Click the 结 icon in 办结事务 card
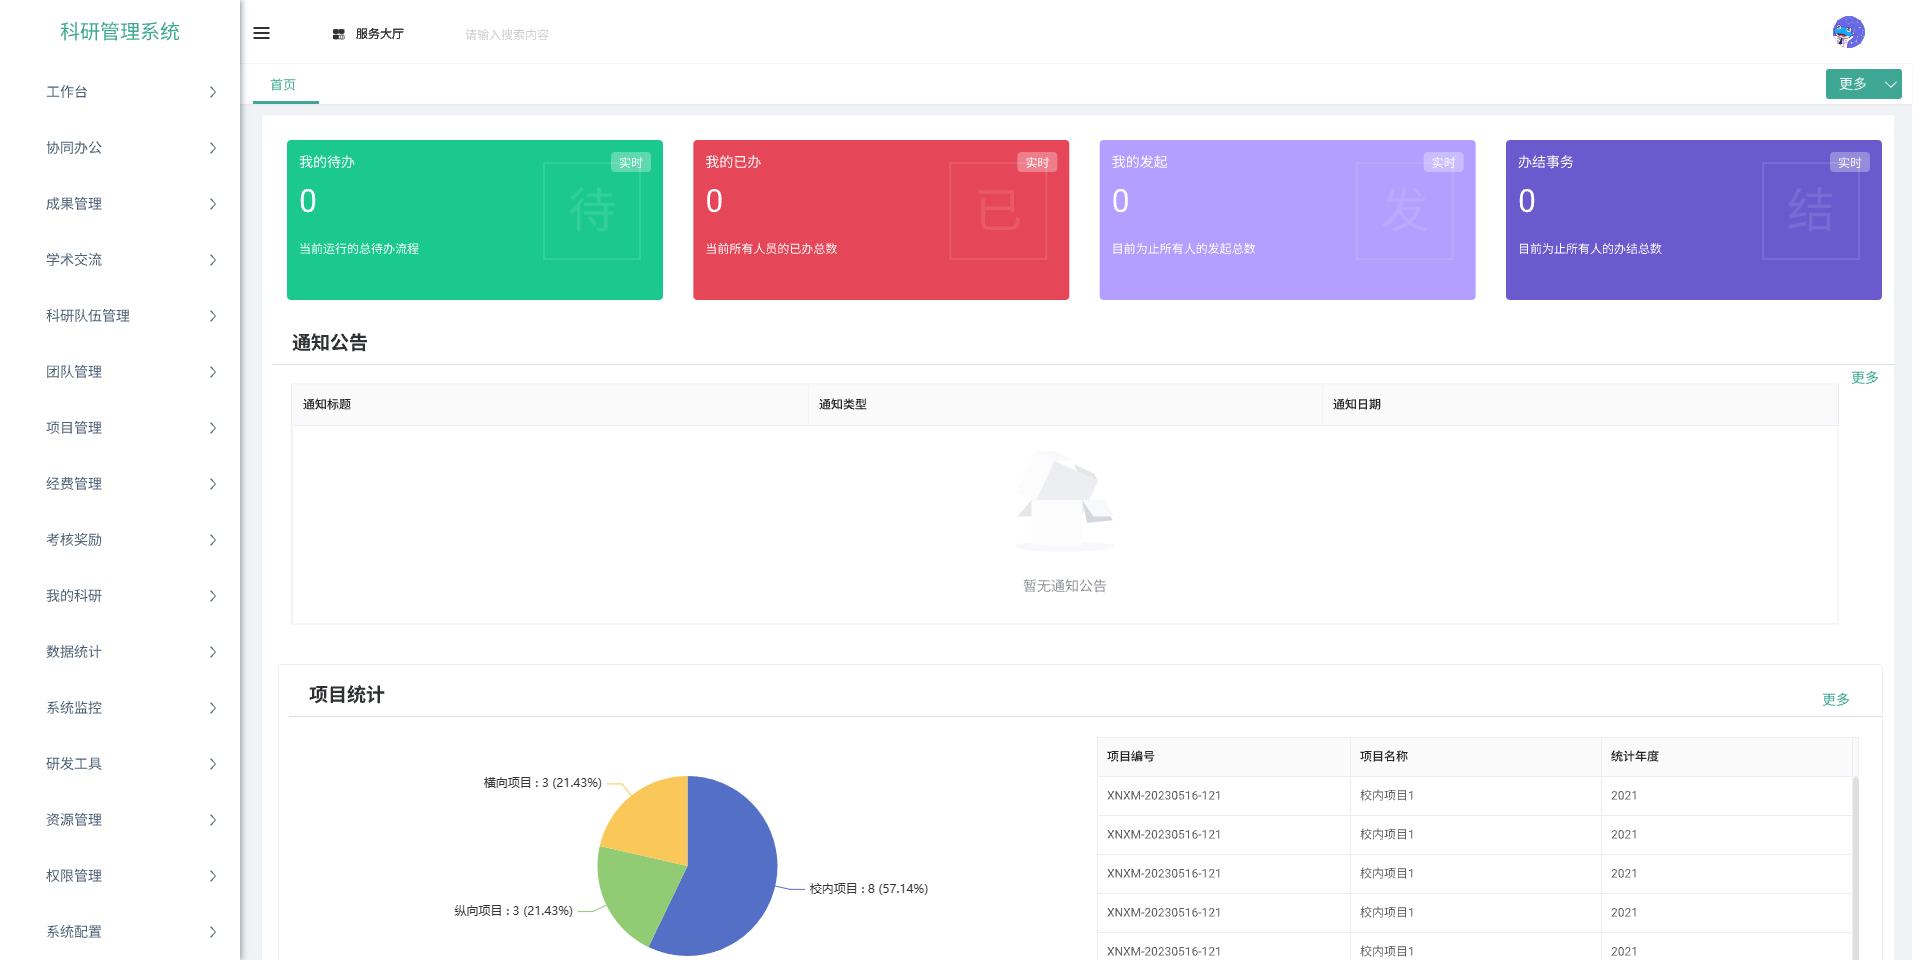This screenshot has height=960, width=1920. [x=1810, y=211]
